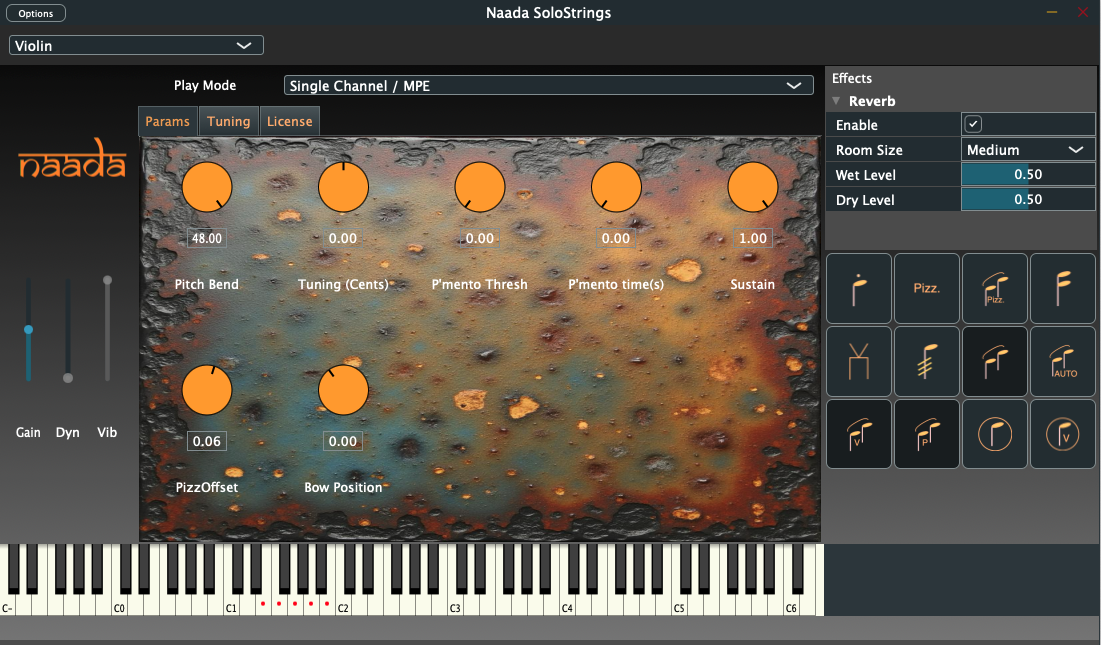The height and width of the screenshot is (645, 1101).
Task: Click the P'mento time(s) value field
Action: (x=616, y=238)
